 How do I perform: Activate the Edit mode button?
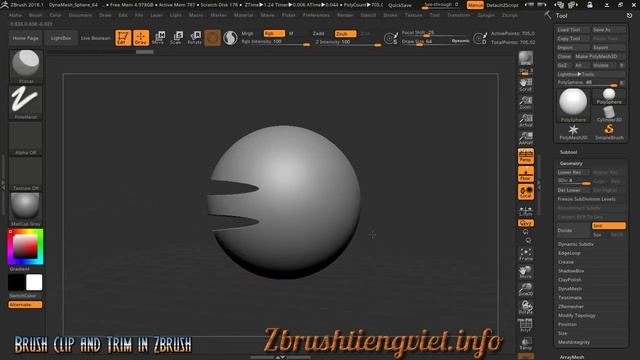[x=123, y=38]
